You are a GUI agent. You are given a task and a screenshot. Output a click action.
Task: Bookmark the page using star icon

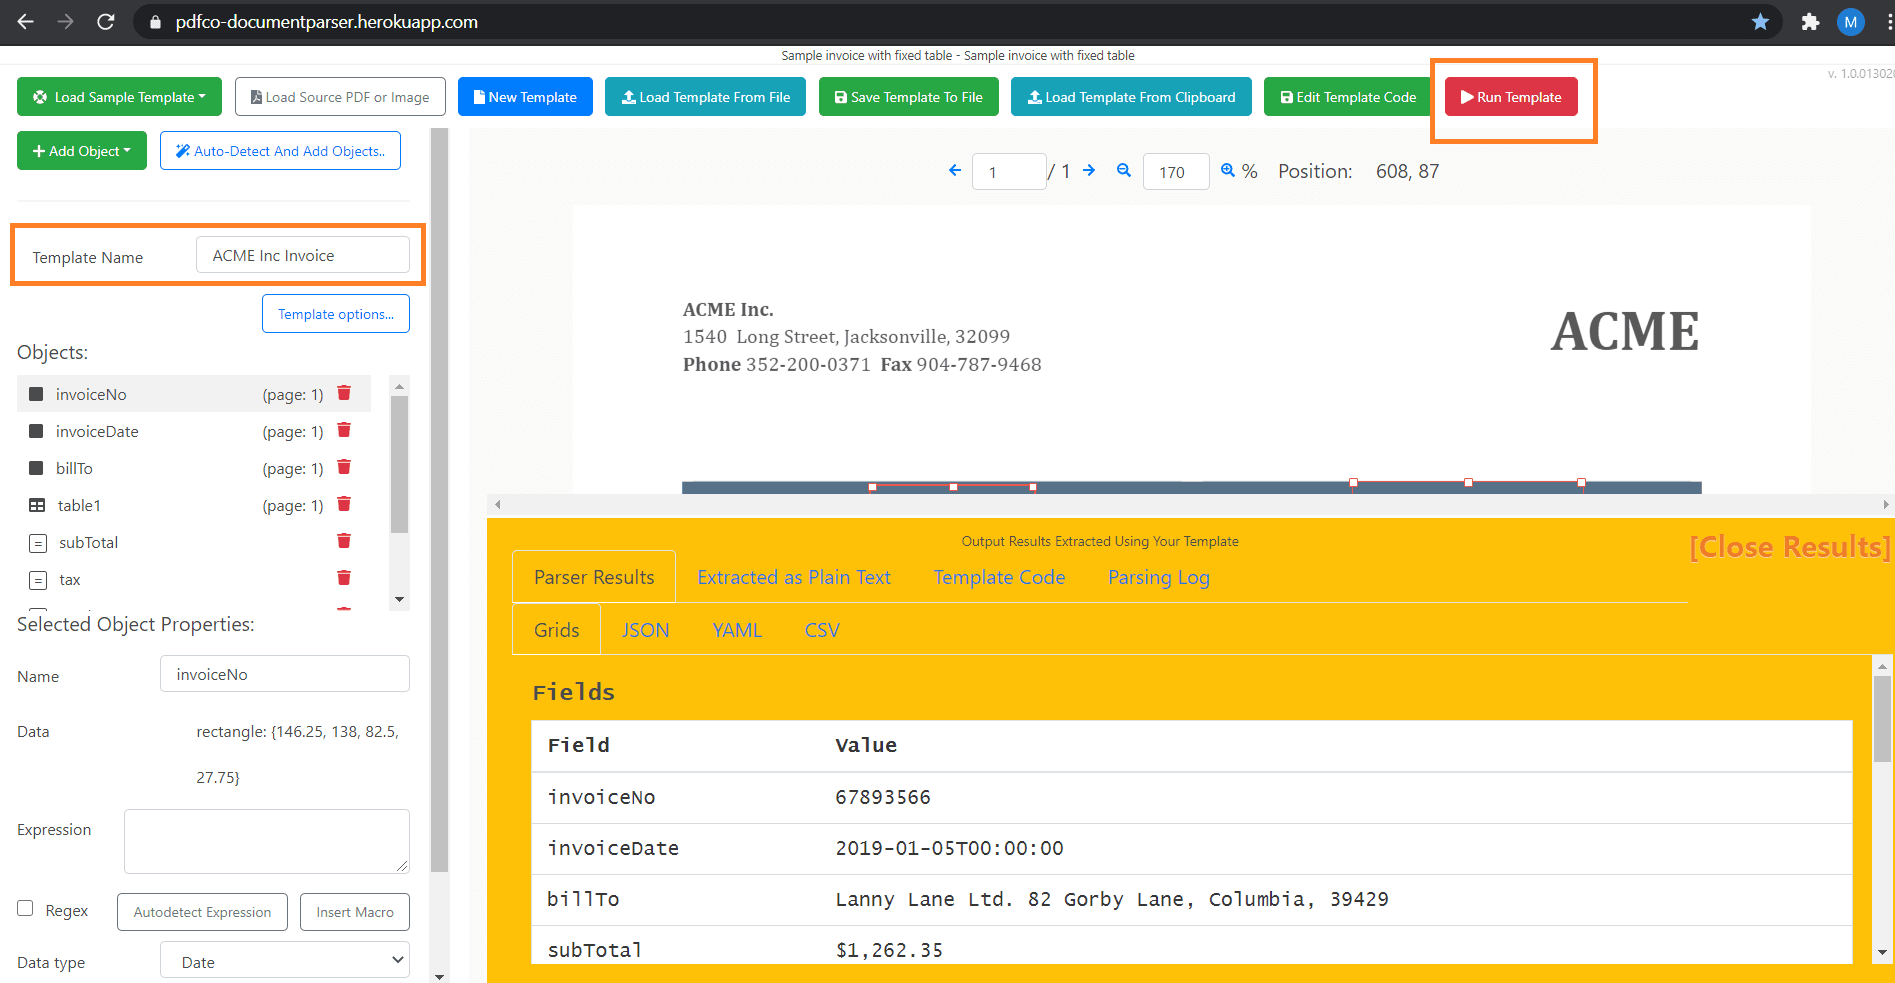(1760, 21)
